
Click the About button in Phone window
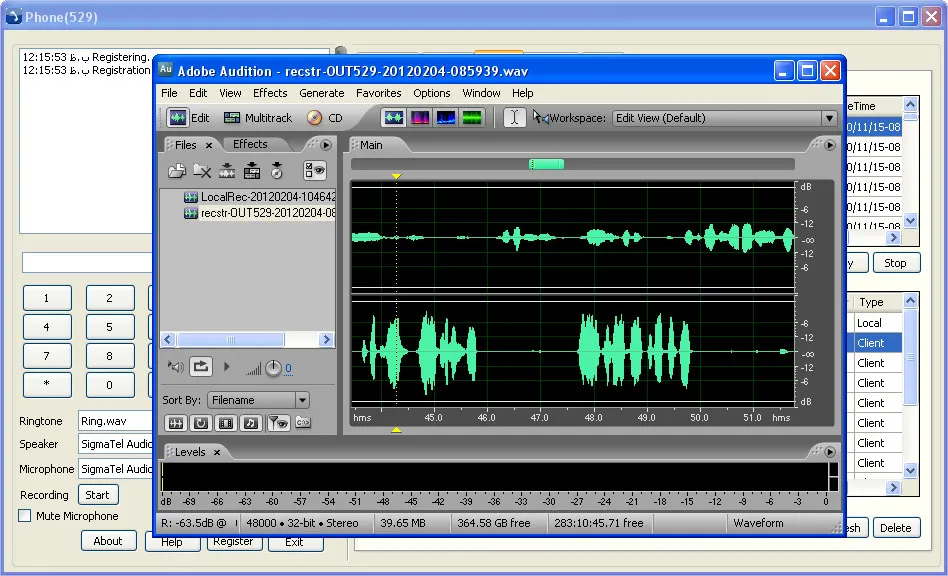(x=108, y=541)
